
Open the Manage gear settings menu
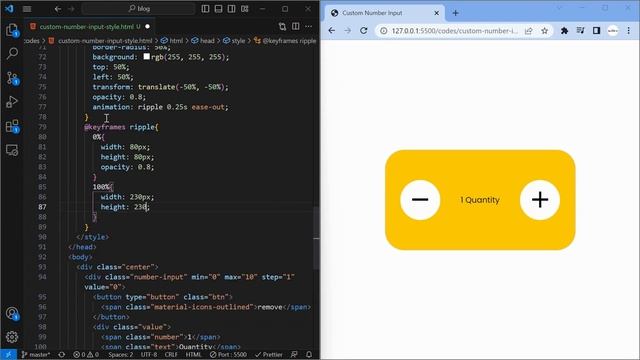(x=12, y=337)
